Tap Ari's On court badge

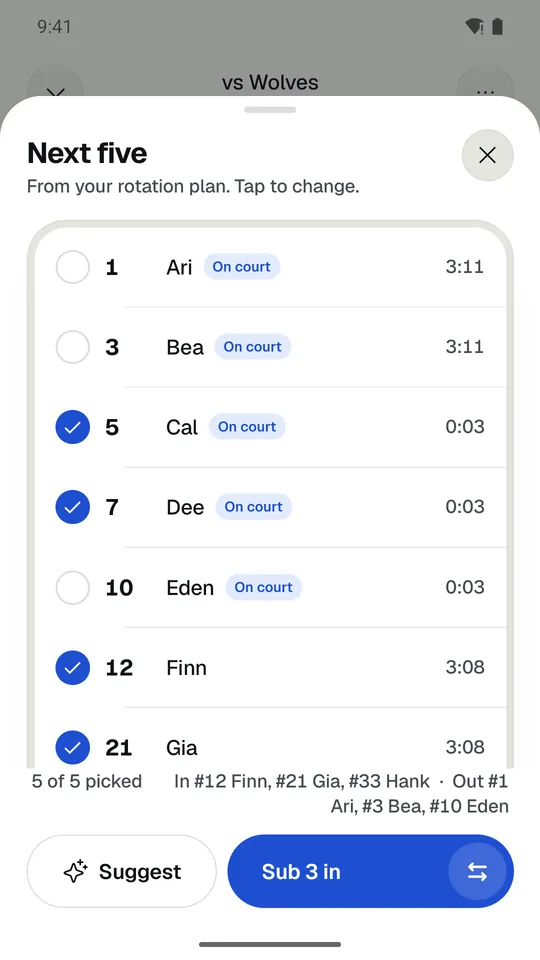click(242, 267)
